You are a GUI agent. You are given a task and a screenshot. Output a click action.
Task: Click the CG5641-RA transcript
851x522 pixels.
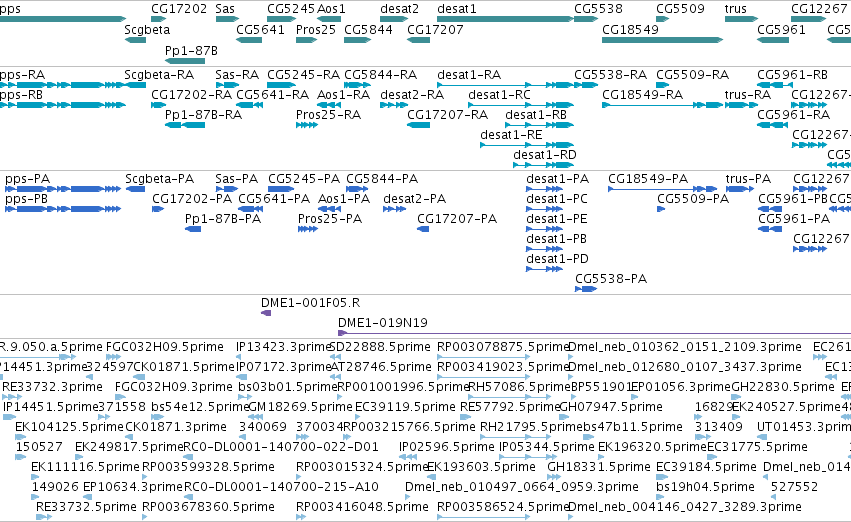(x=250, y=105)
